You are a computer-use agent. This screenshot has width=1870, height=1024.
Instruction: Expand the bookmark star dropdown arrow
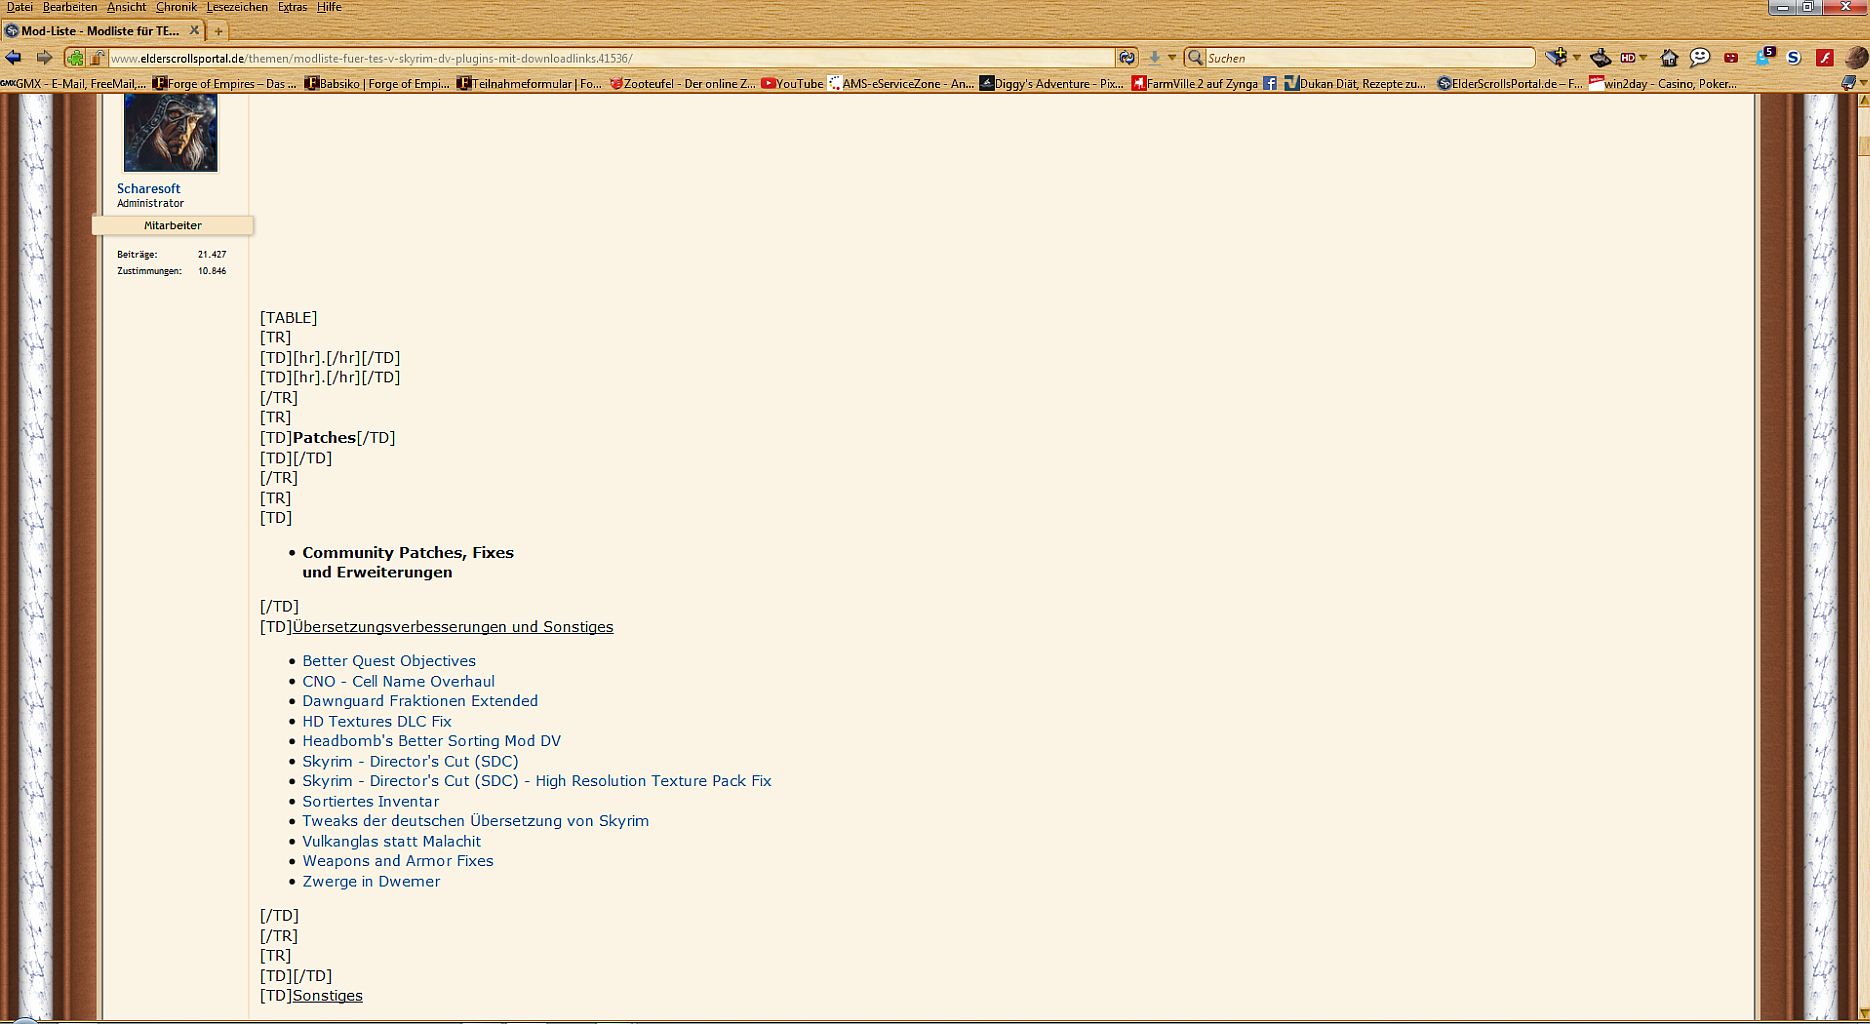pos(1577,58)
